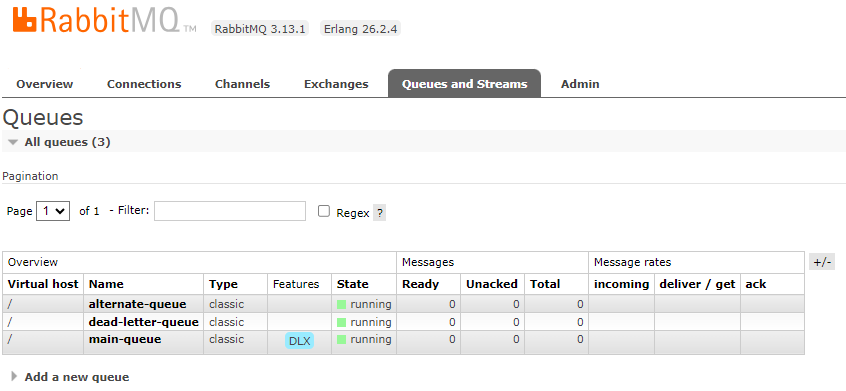Click the Erlang 26.2.4 version label

pyautogui.click(x=360, y=29)
